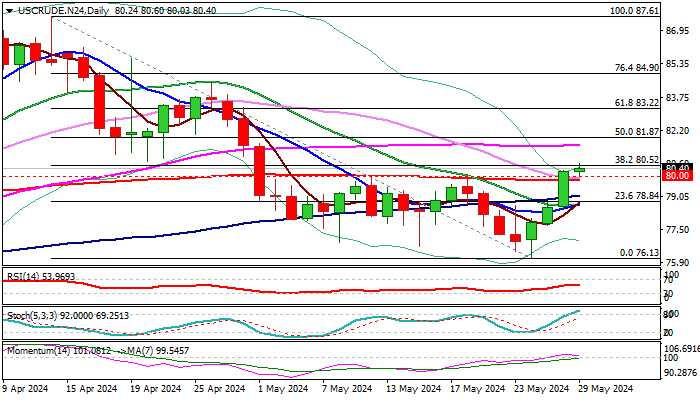The height and width of the screenshot is (400, 700).
Task: Click the large red candle at 1 May
Action: click(260, 172)
